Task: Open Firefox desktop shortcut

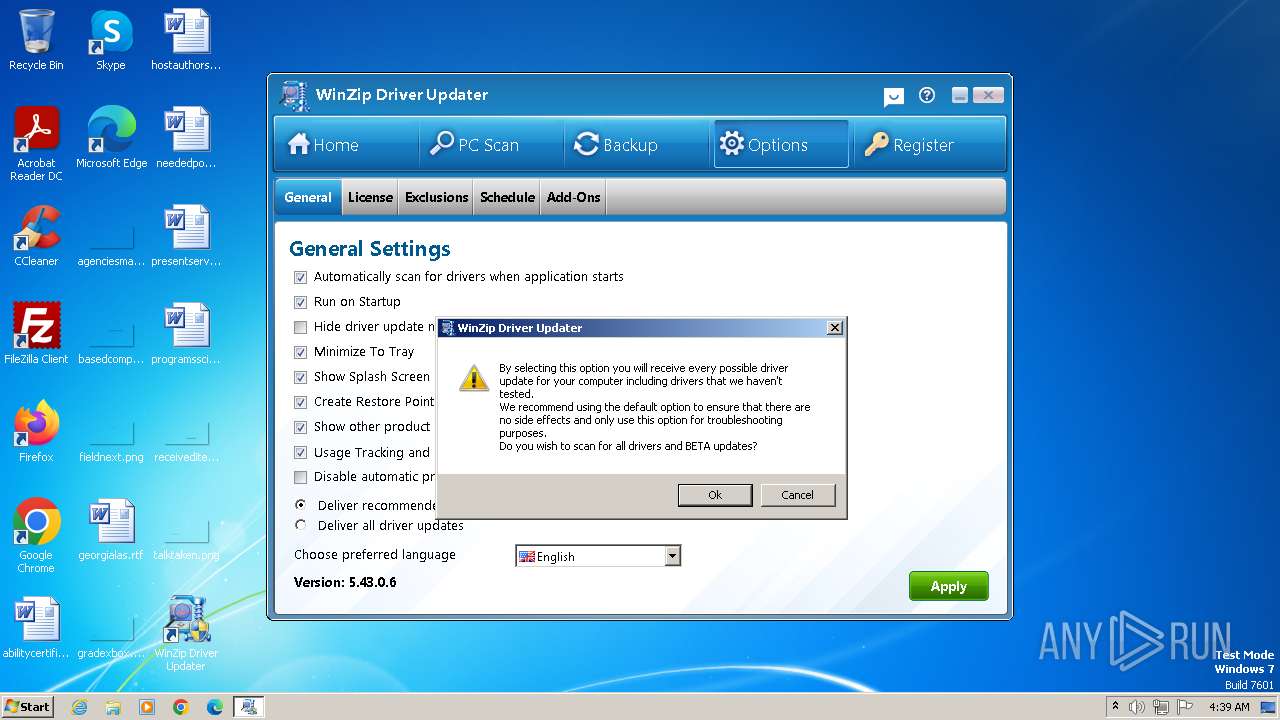Action: [36, 431]
